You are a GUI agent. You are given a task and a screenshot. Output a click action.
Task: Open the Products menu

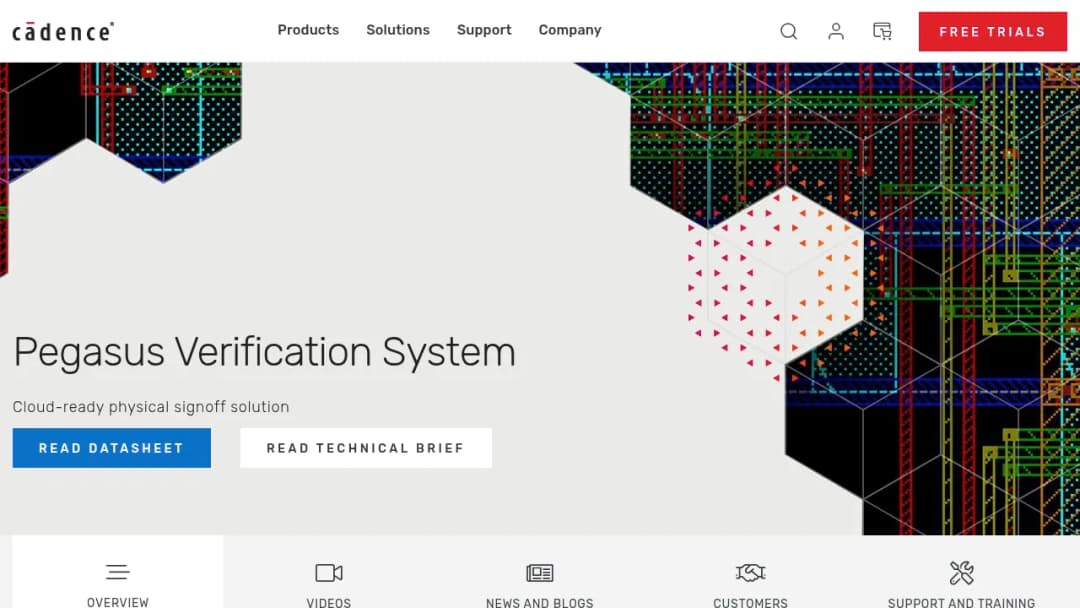tap(308, 30)
